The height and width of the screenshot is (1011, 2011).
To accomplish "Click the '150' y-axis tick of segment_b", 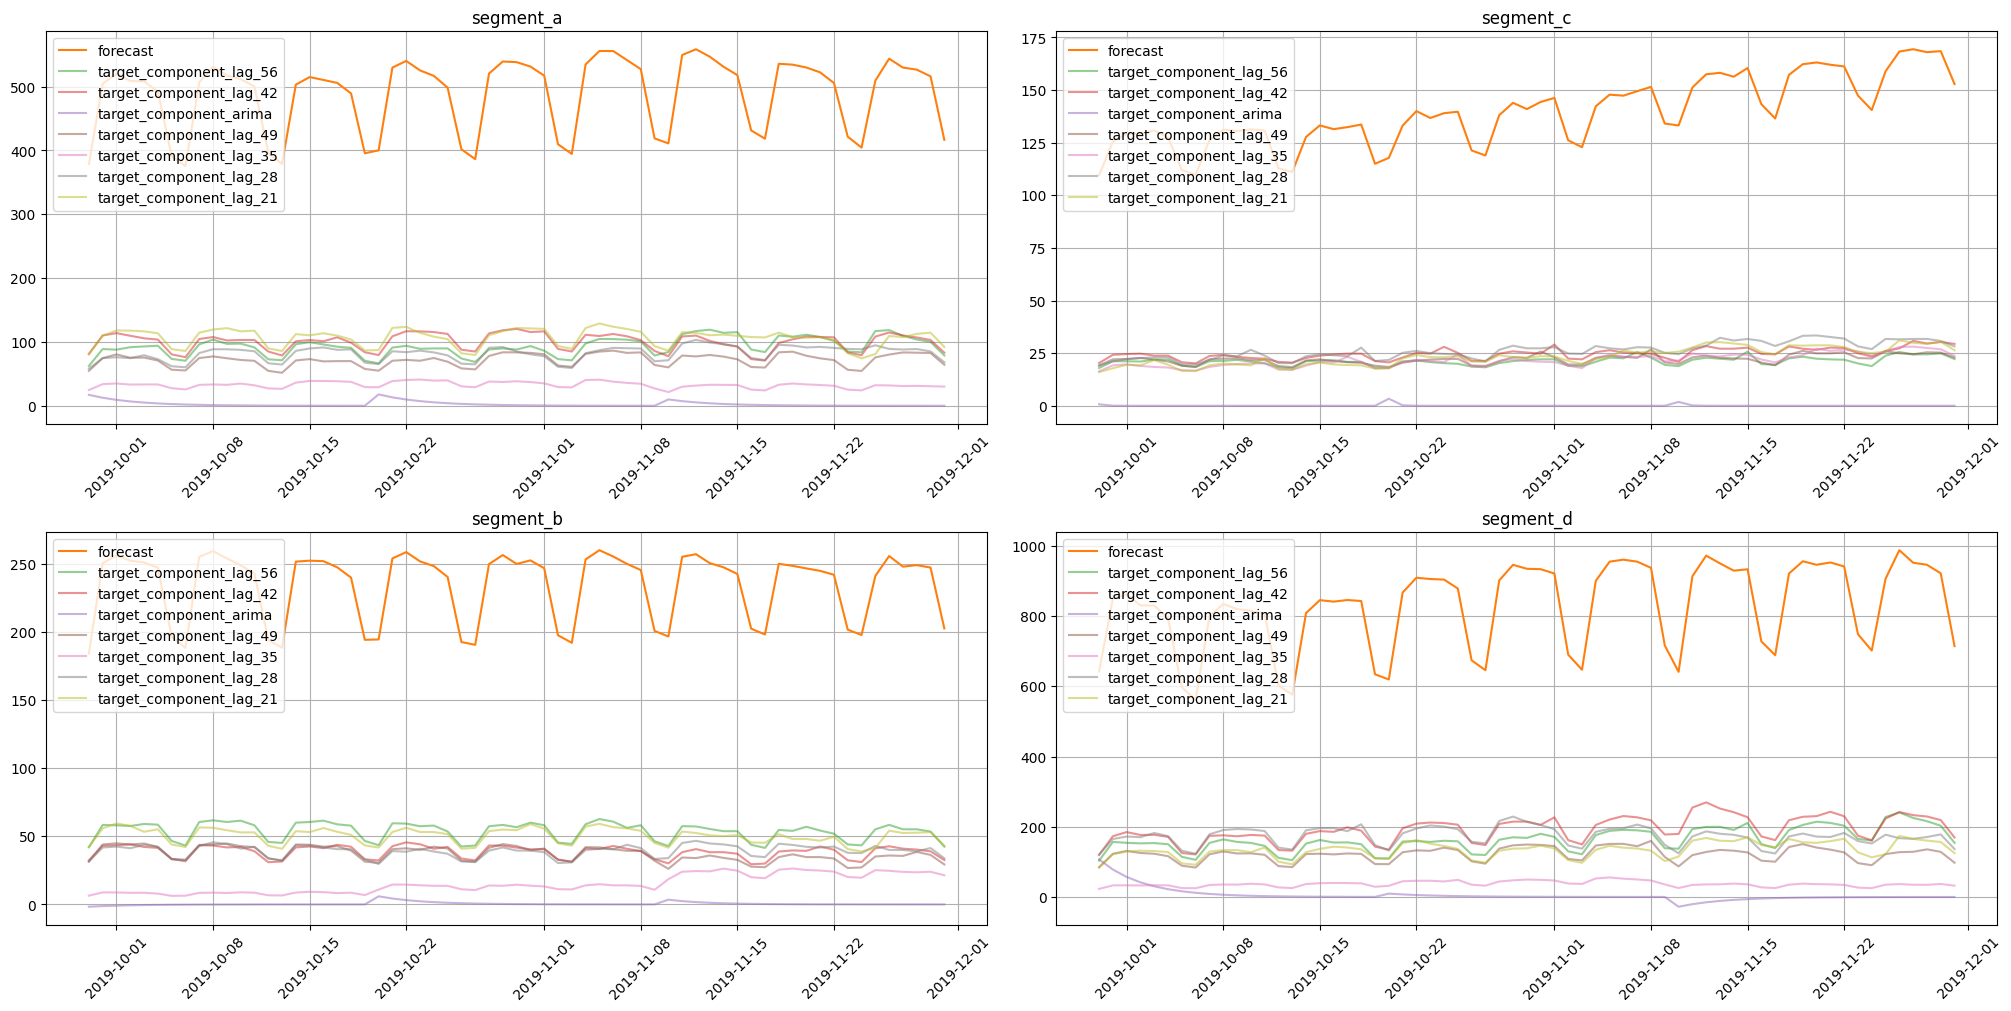I will pyautogui.click(x=23, y=700).
